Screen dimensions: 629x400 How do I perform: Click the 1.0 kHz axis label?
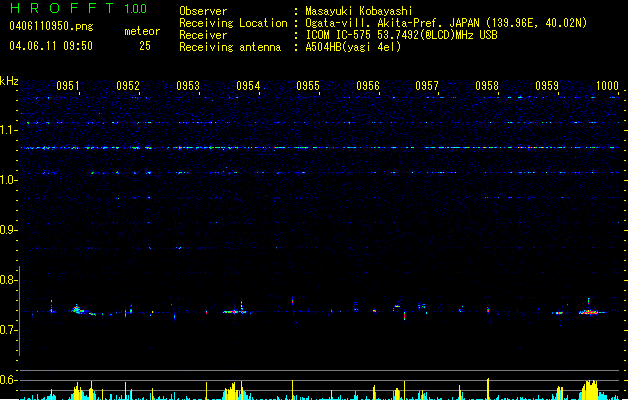8,180
